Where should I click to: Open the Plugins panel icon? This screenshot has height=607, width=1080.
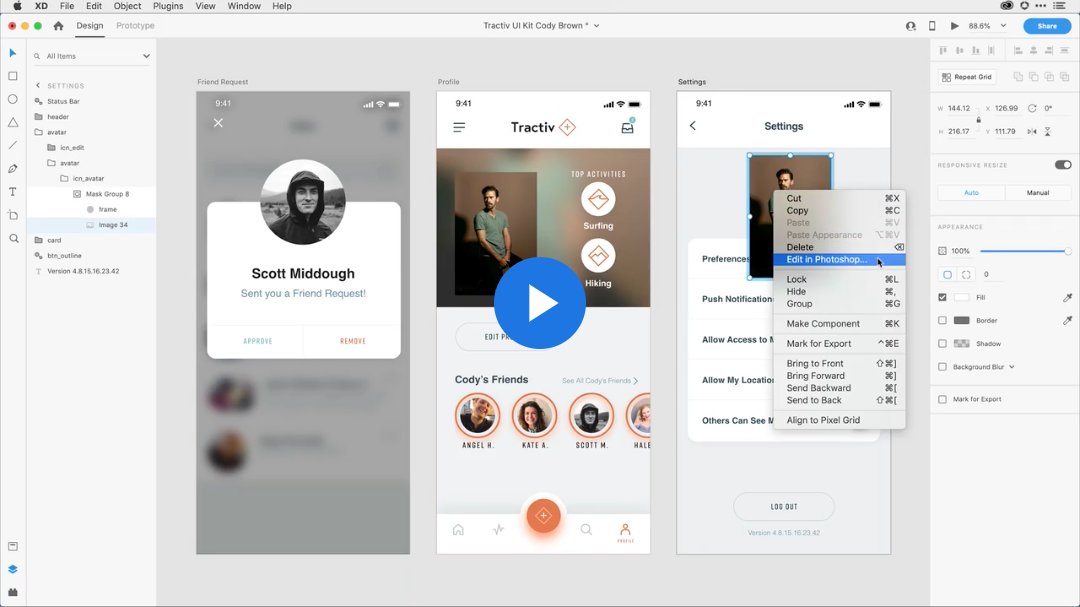coord(12,593)
